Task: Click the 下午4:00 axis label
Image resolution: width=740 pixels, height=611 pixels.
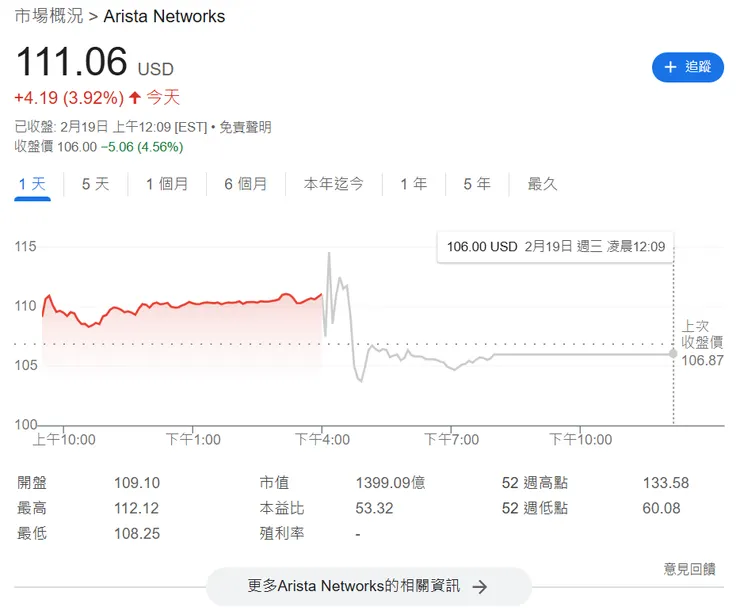Action: [x=322, y=440]
